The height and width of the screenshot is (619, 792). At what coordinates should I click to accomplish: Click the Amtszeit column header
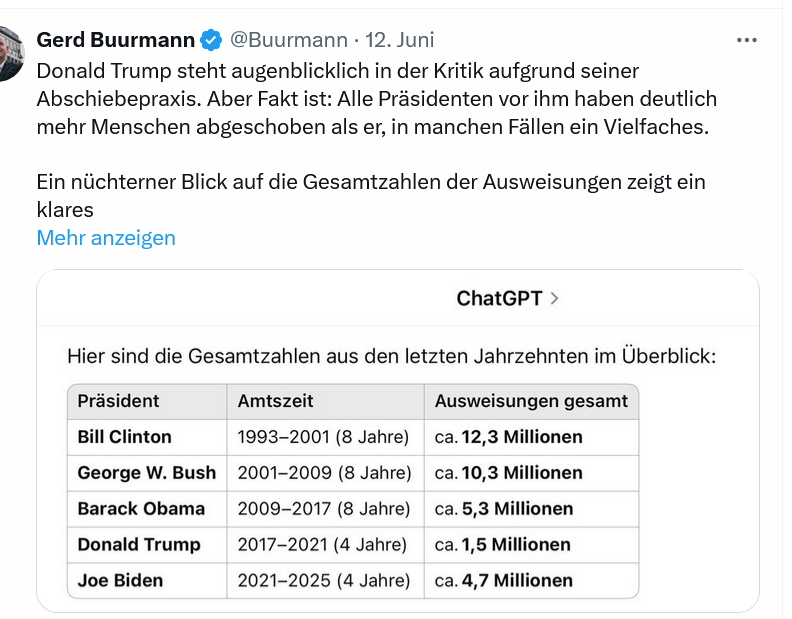click(275, 401)
